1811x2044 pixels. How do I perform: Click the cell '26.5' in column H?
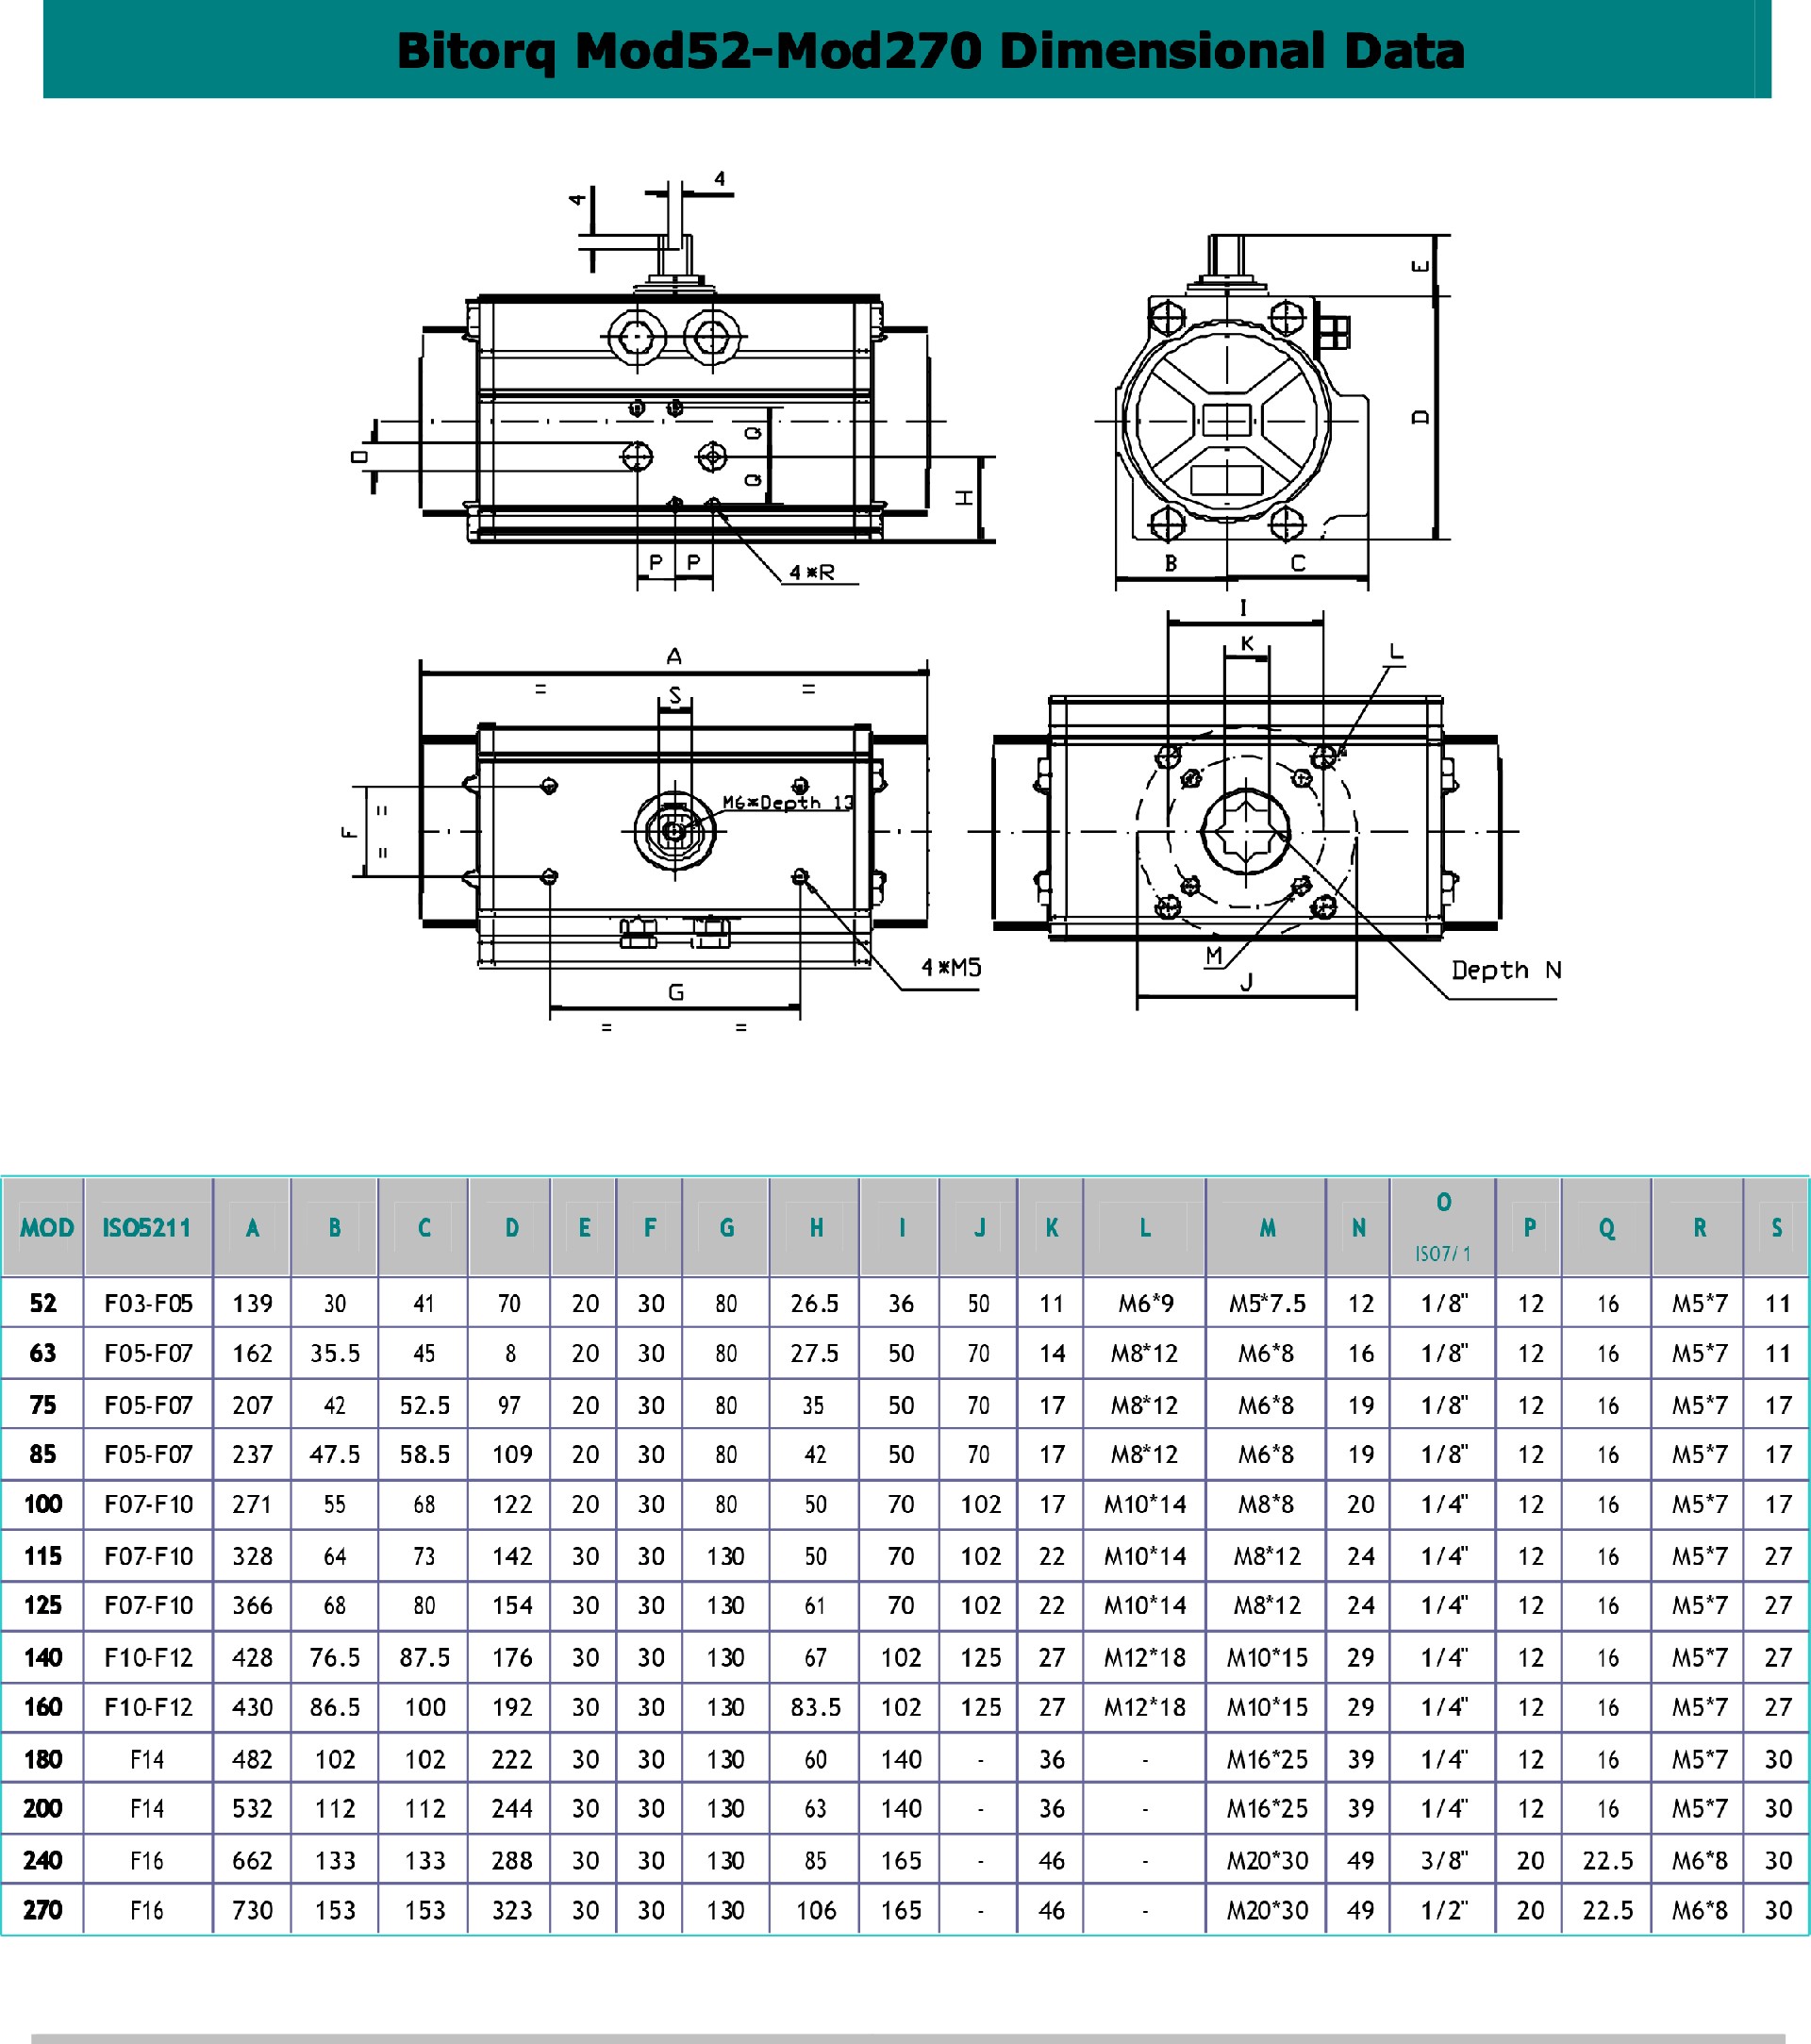click(x=815, y=1304)
